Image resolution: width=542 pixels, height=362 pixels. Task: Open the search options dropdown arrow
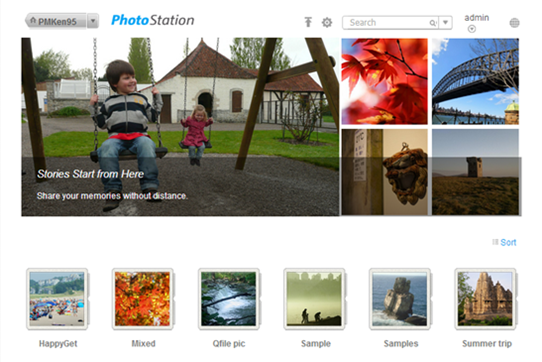tap(446, 22)
